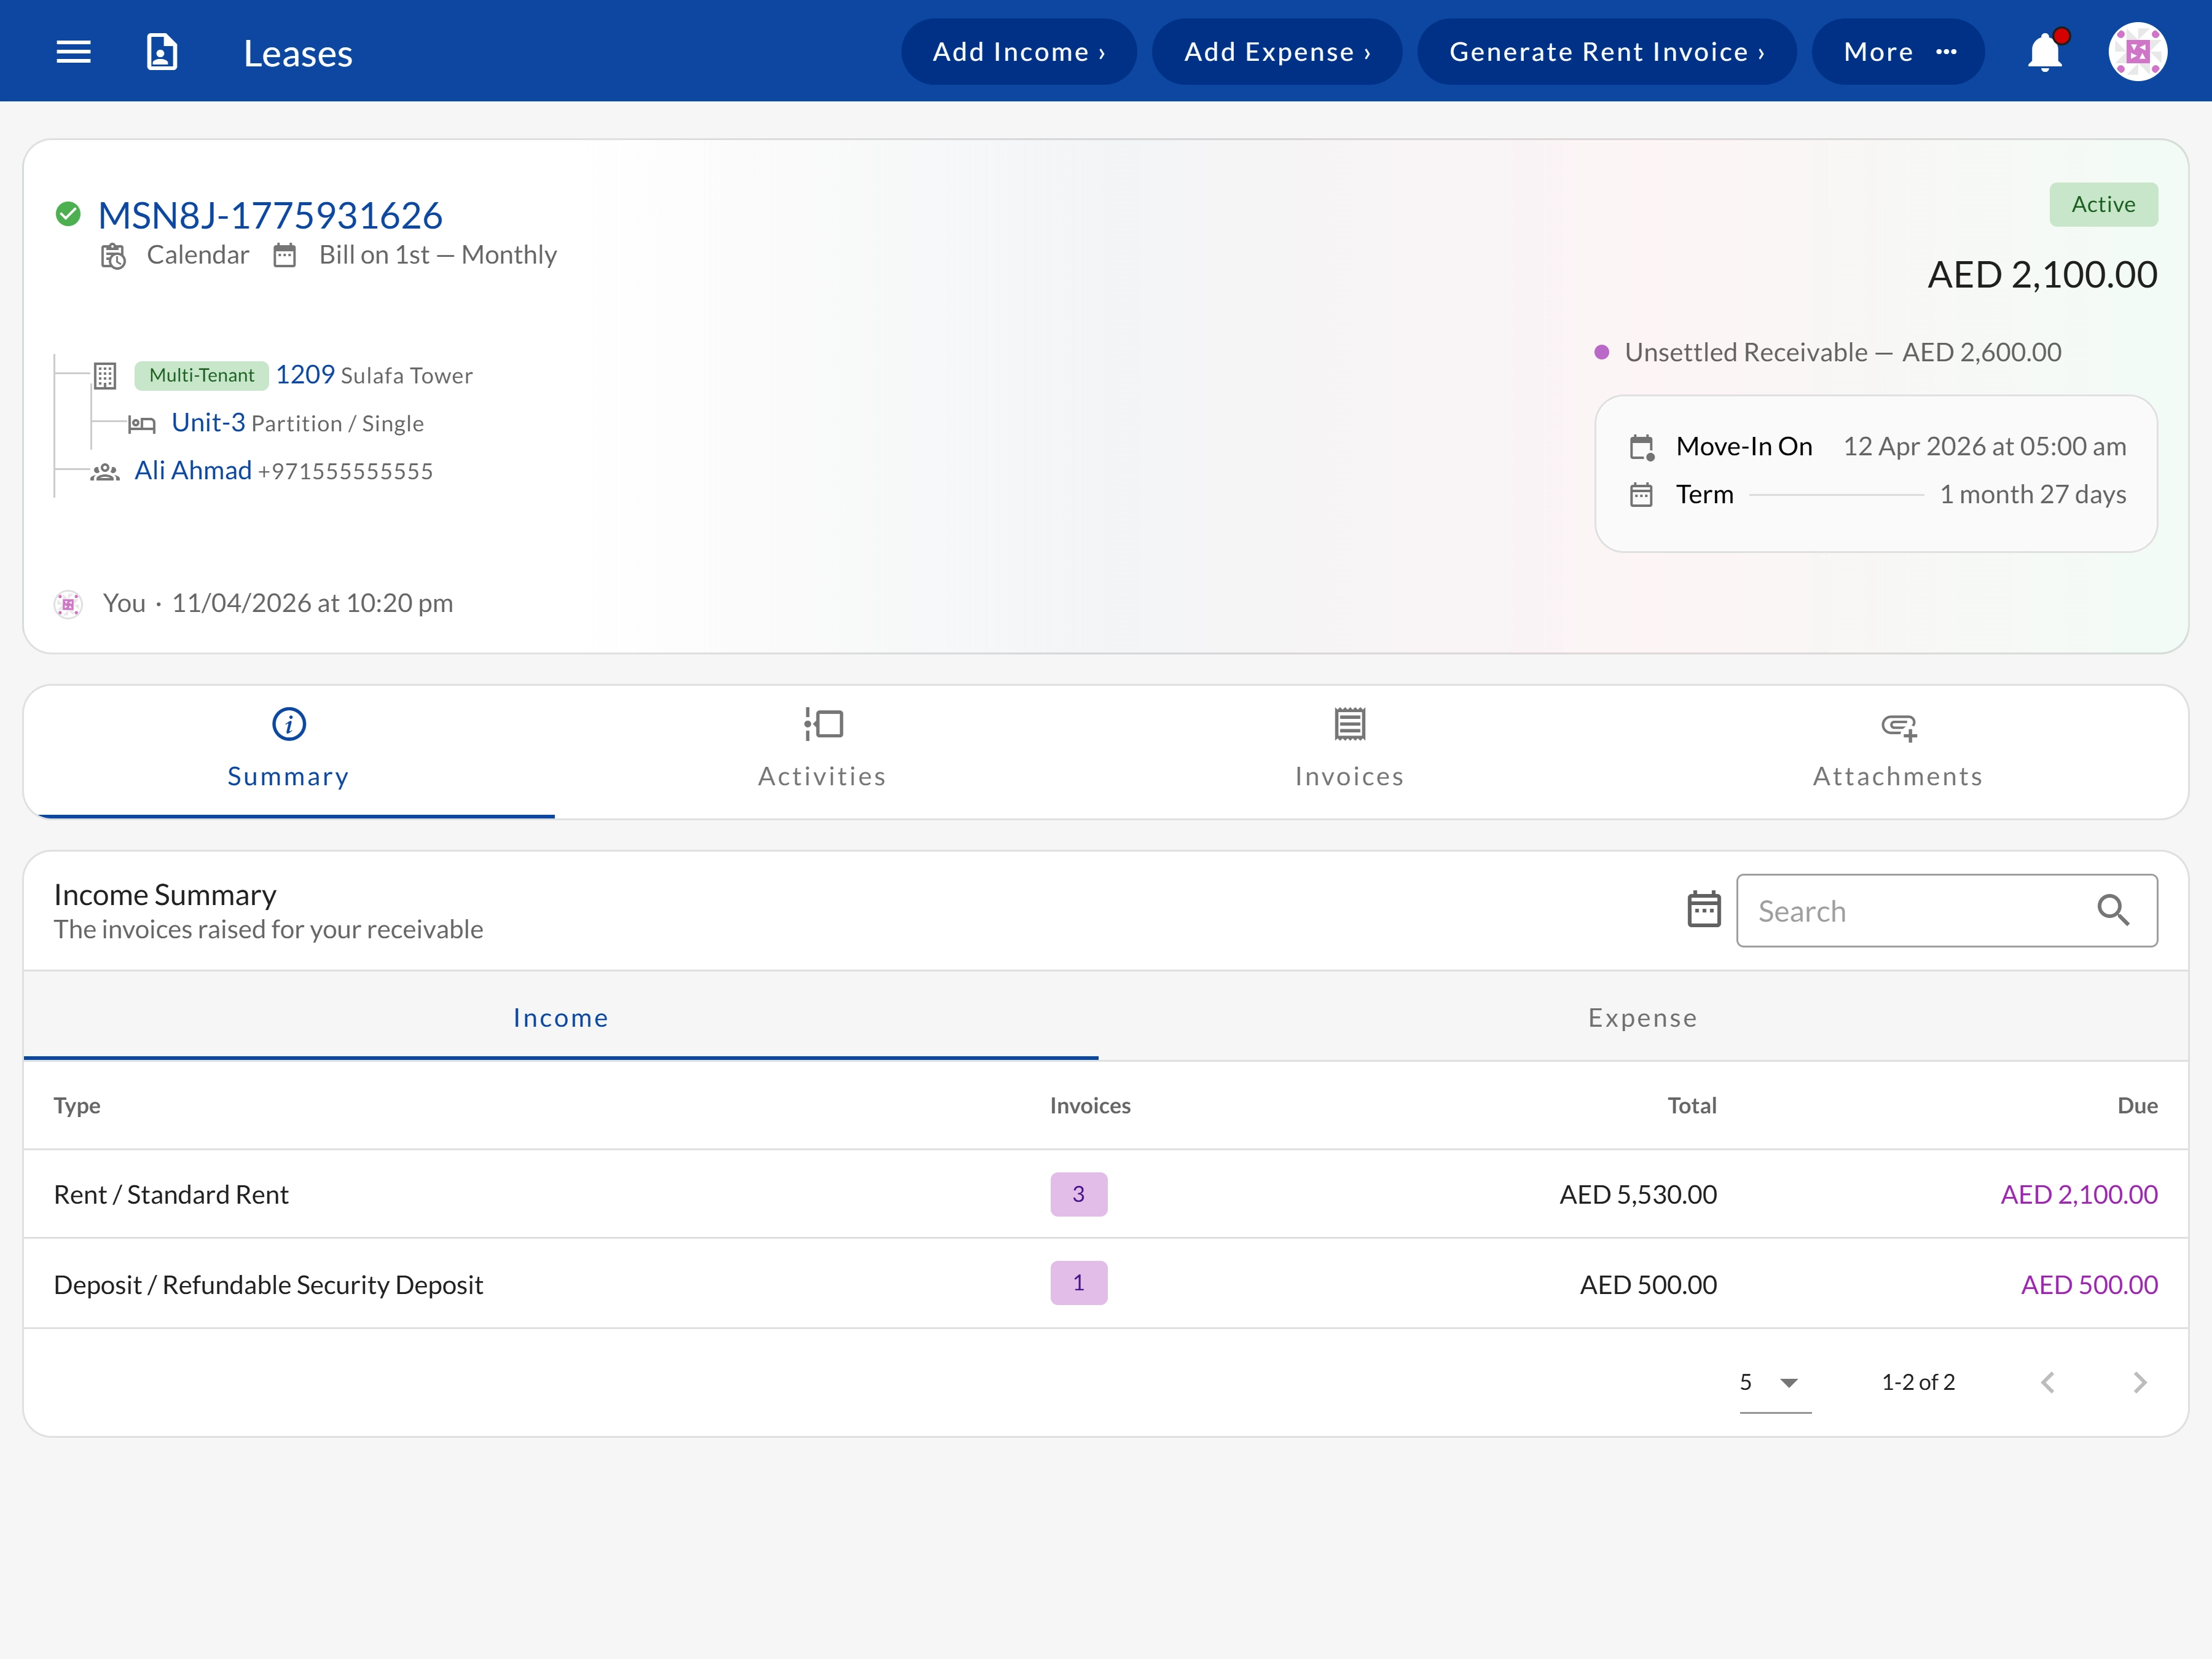This screenshot has height=1659, width=2212.
Task: Click the creator avatar next to You
Action: (x=68, y=604)
